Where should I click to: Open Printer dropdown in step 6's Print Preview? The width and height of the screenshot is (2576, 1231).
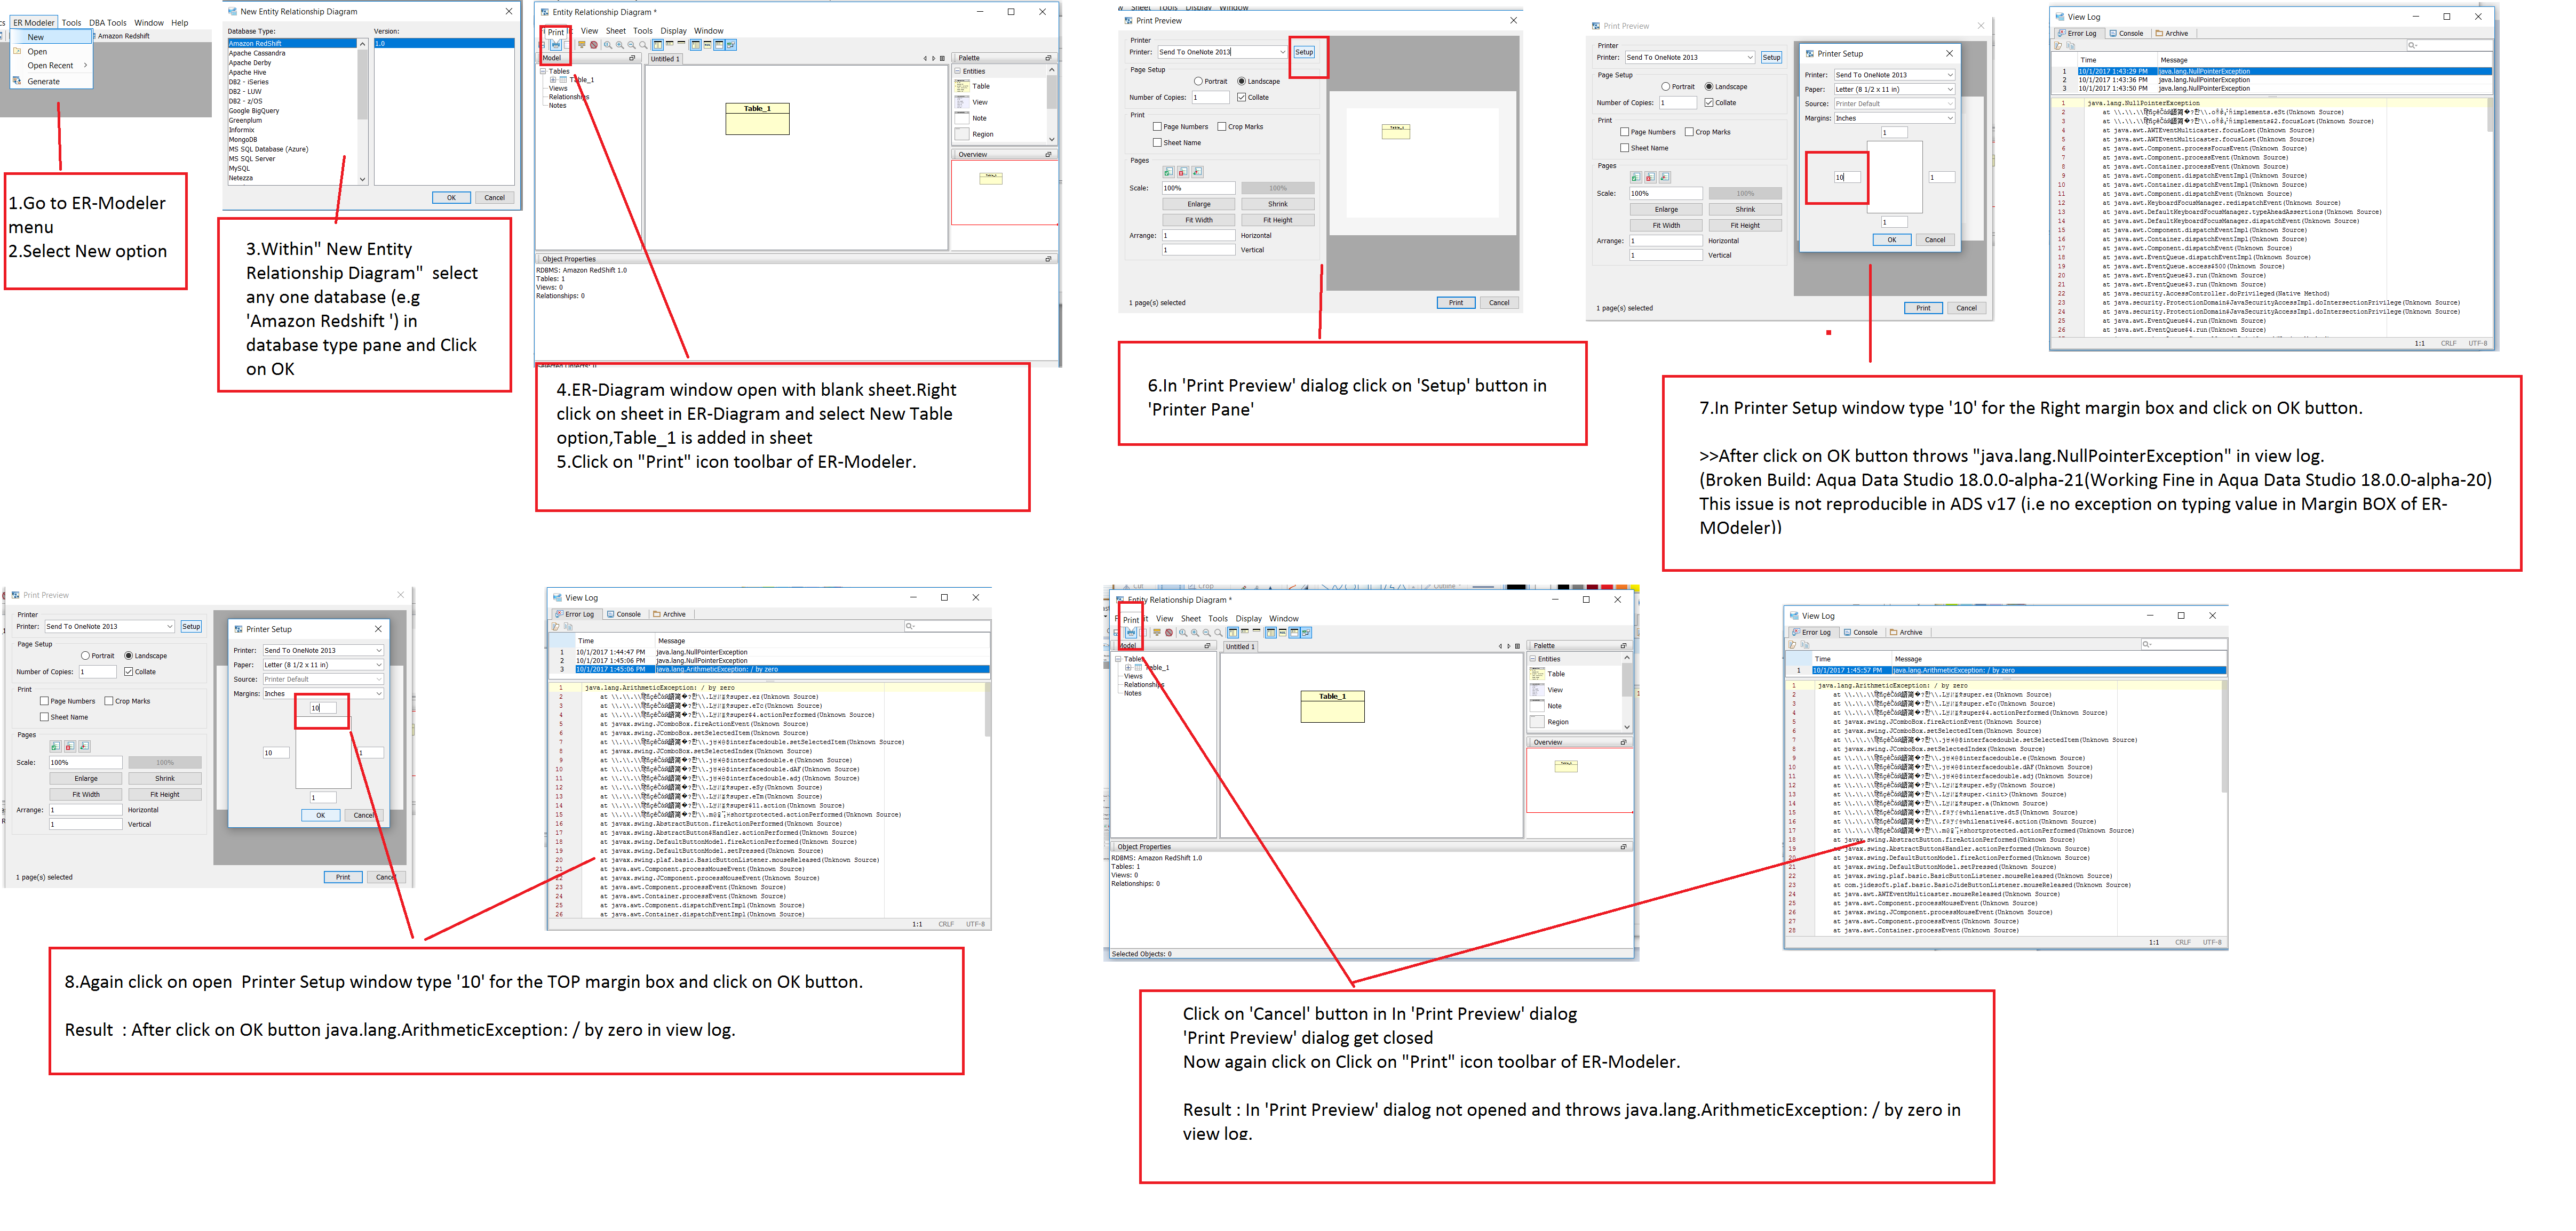tap(1282, 52)
